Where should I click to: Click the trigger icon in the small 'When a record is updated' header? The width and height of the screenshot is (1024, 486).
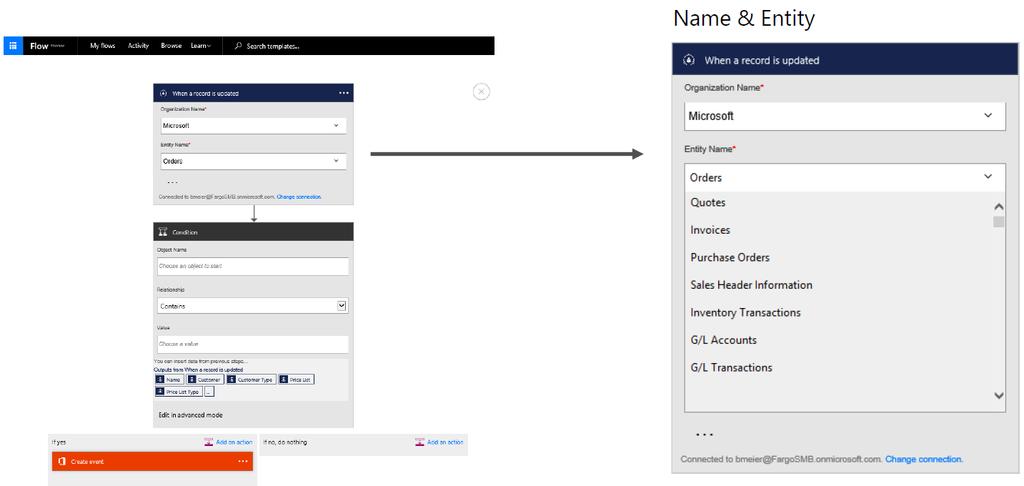click(163, 93)
